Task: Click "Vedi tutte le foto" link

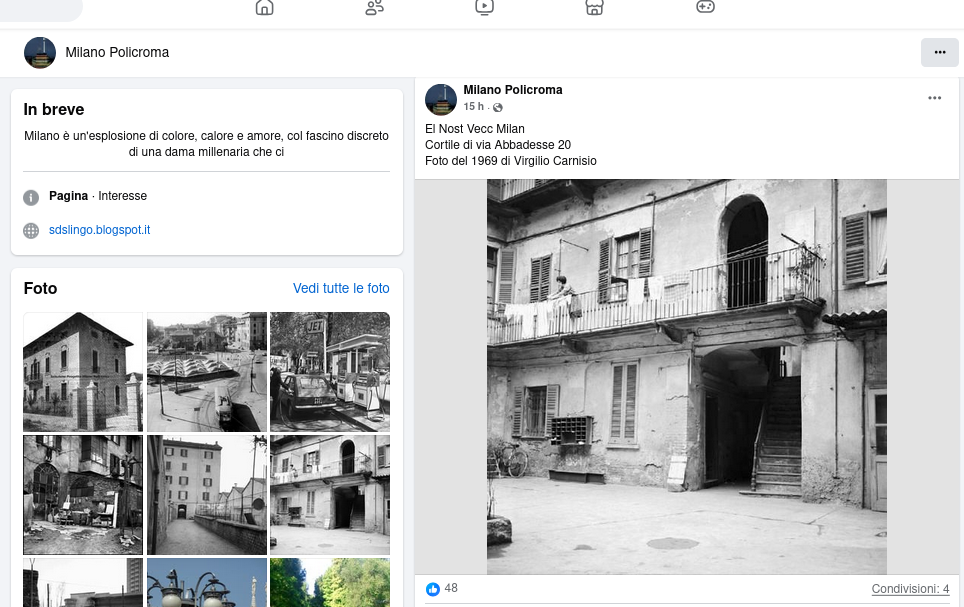Action: coord(341,288)
